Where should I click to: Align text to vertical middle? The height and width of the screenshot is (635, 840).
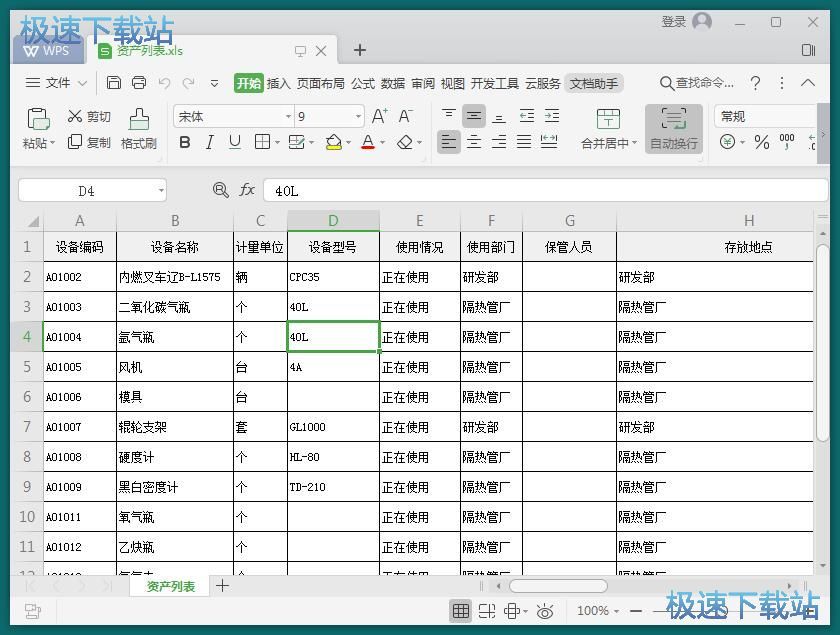pos(474,116)
